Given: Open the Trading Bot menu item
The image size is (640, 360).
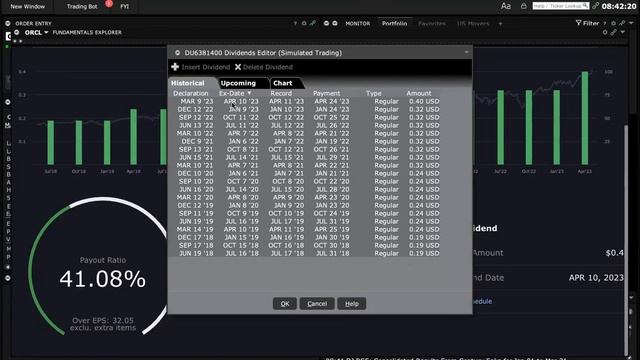Looking at the screenshot, I should click(82, 7).
